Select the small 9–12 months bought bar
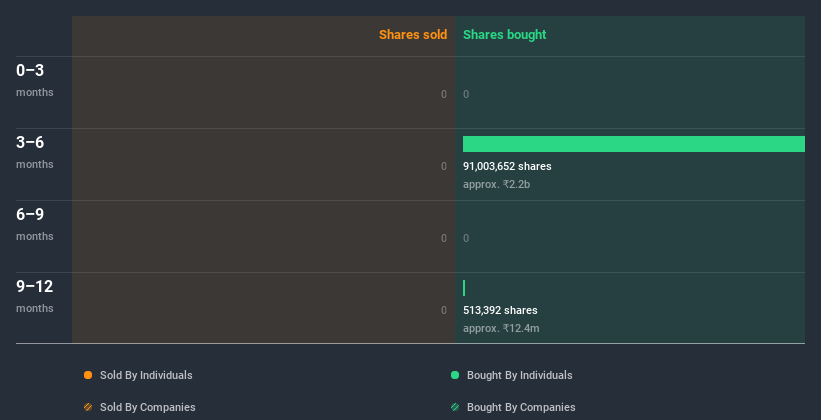The width and height of the screenshot is (821, 420). point(464,288)
